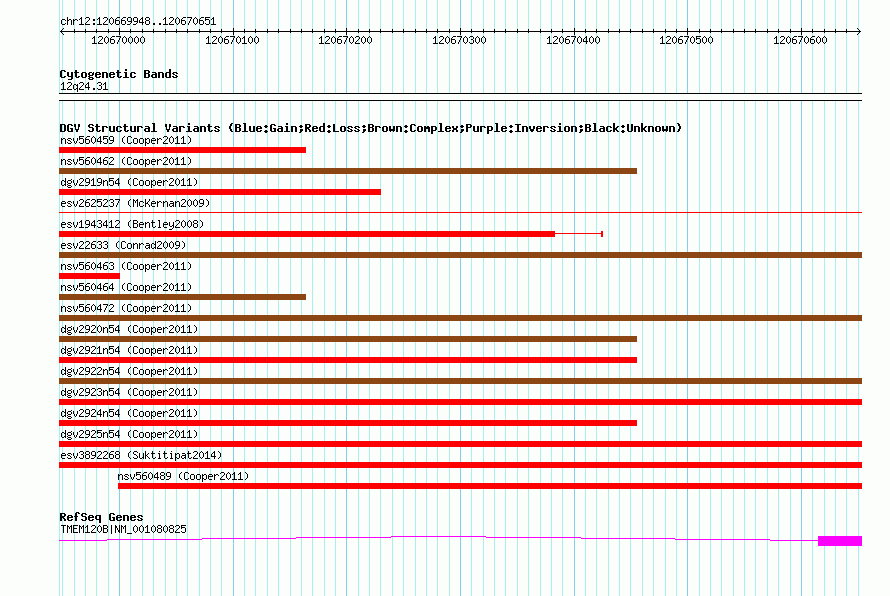Viewport: 890px width, 596px height.
Task: Click ruler position 120670300
Action: (459, 40)
